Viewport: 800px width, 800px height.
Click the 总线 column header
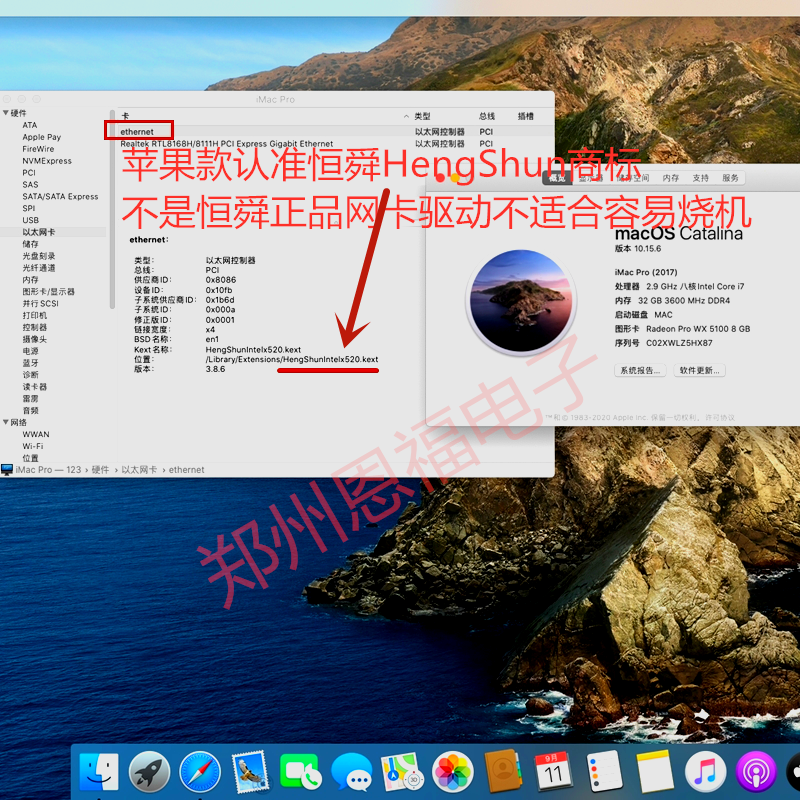pos(487,116)
